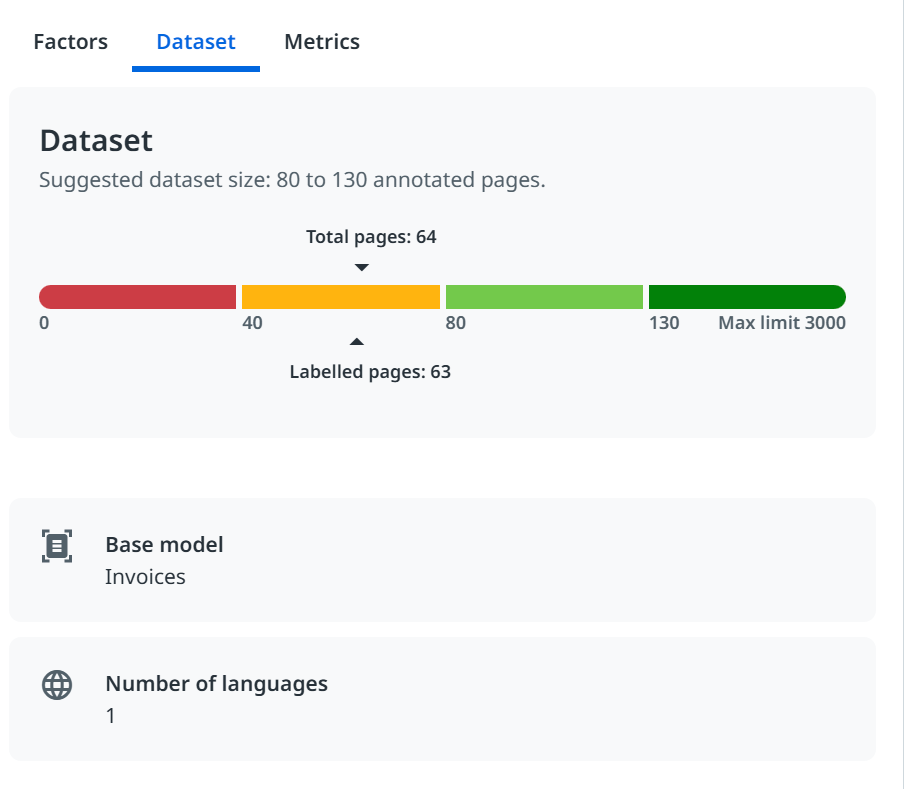Click the Total pages: 64 label
Image resolution: width=904 pixels, height=789 pixels.
tap(371, 237)
